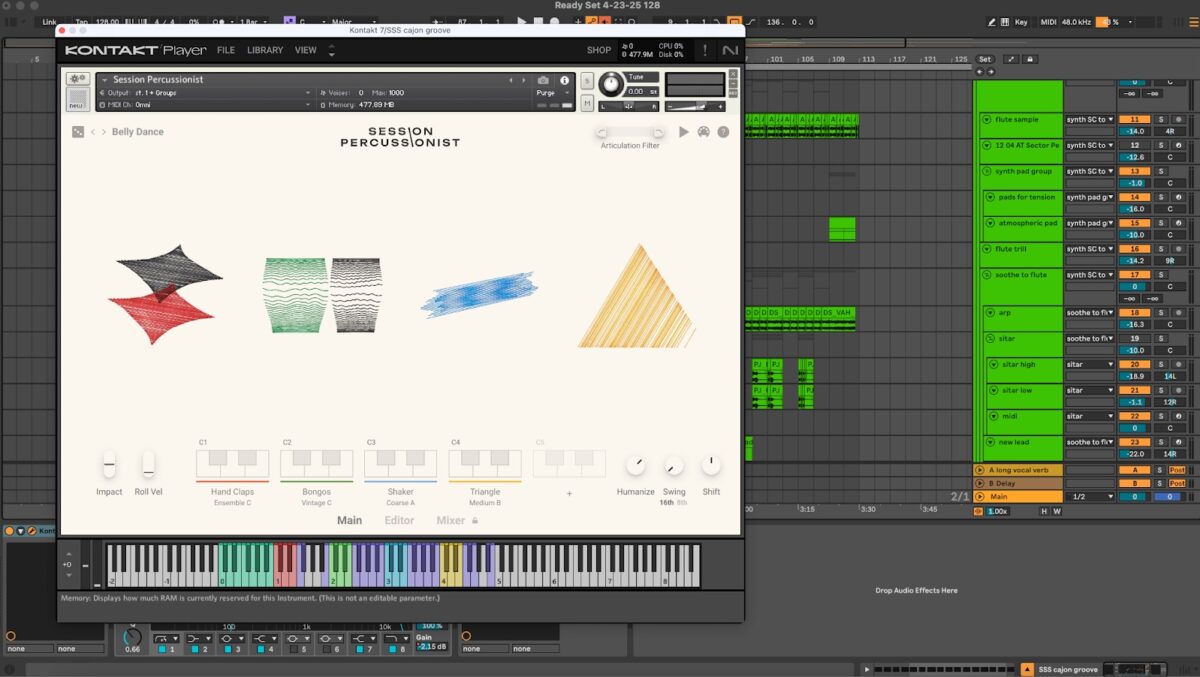
Task: Open the sitar high output routing dropdown
Action: pos(1089,365)
